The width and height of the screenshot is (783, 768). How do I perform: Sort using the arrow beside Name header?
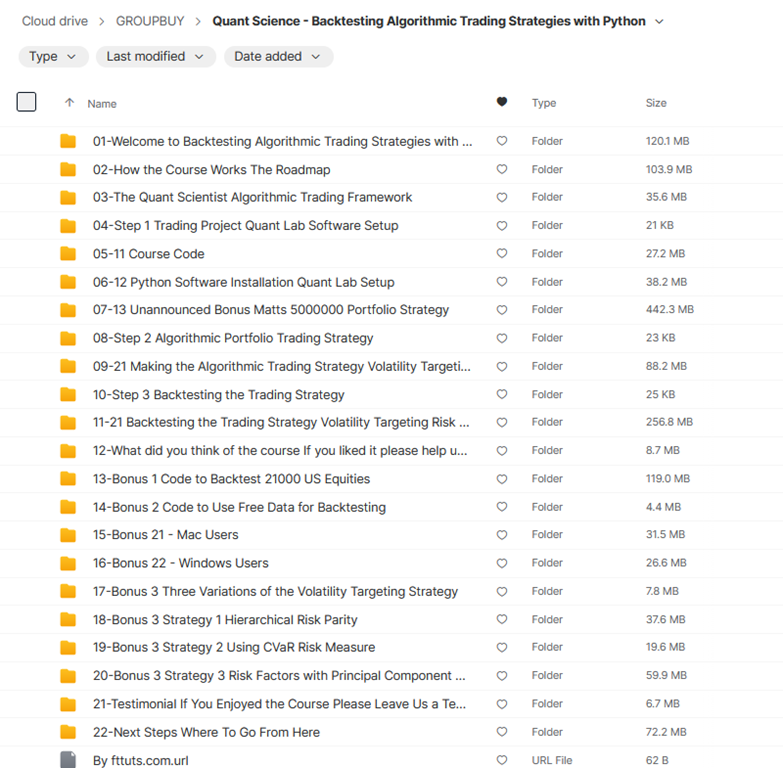tap(69, 103)
